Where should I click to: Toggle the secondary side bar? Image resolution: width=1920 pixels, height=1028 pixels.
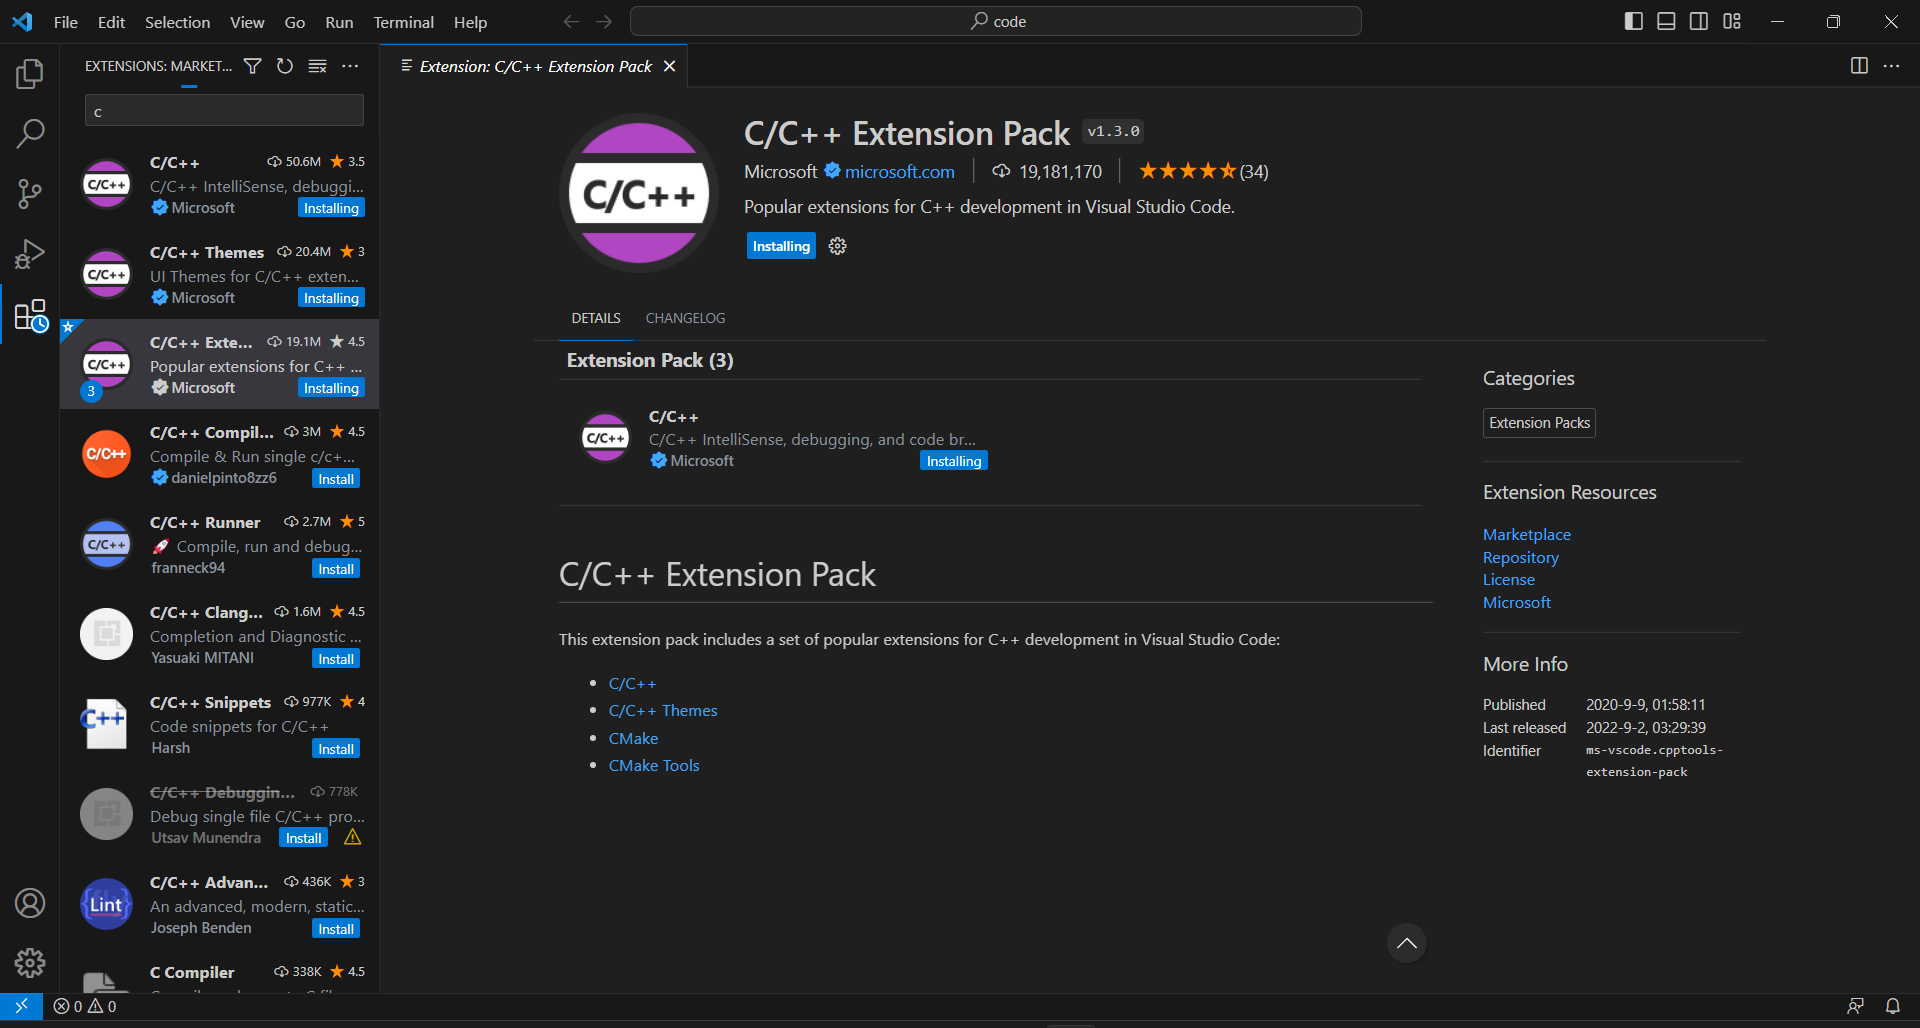(x=1699, y=21)
